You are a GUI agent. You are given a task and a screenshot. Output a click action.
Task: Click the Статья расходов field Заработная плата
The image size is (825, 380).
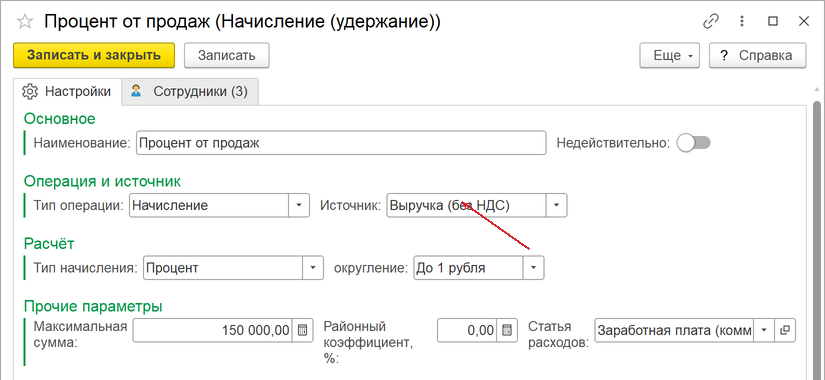[x=675, y=331]
